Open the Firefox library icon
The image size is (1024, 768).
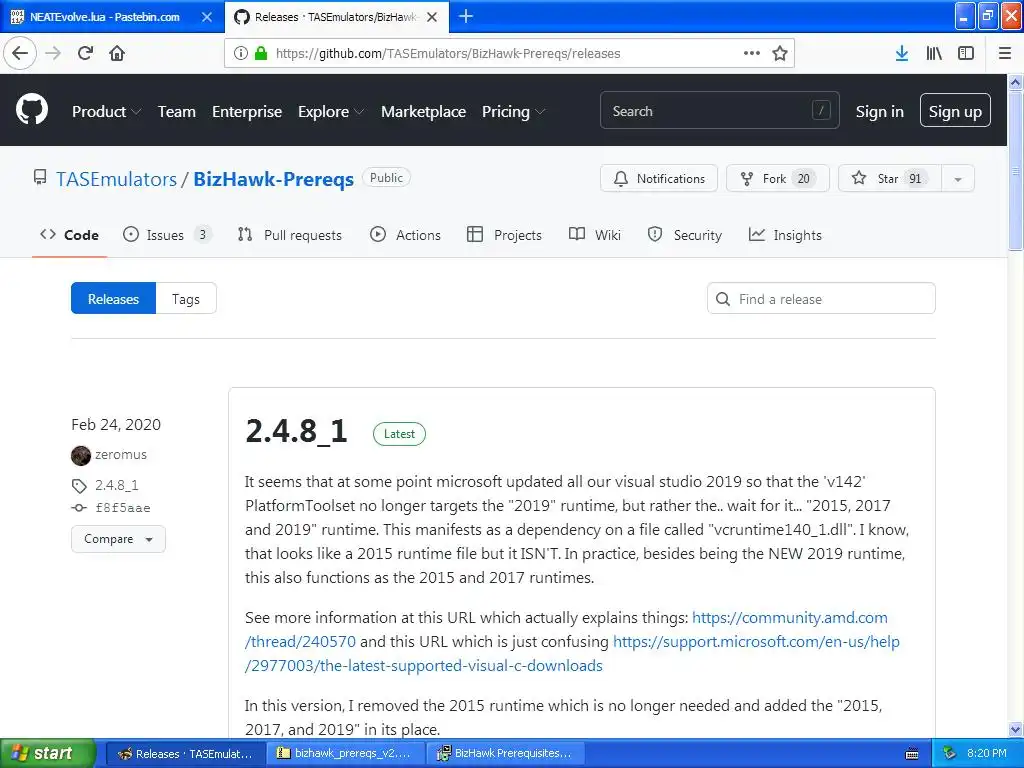934,53
